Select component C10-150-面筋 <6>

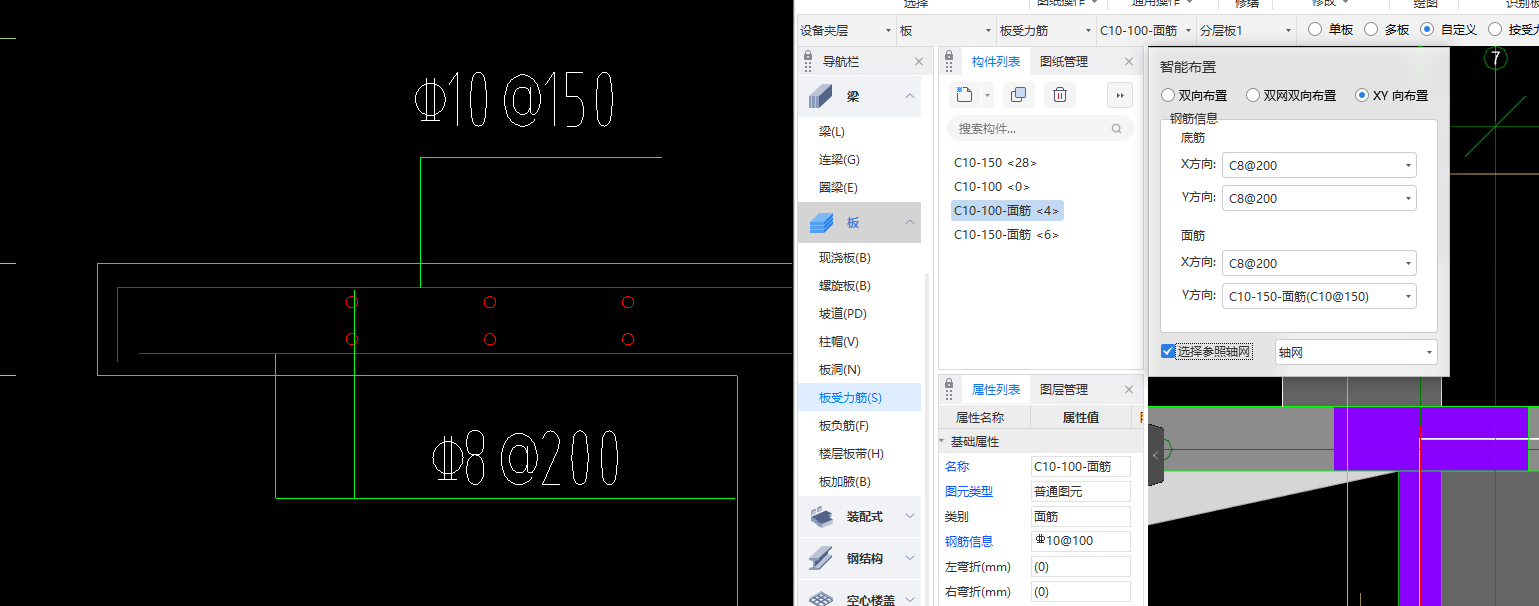click(x=1006, y=235)
